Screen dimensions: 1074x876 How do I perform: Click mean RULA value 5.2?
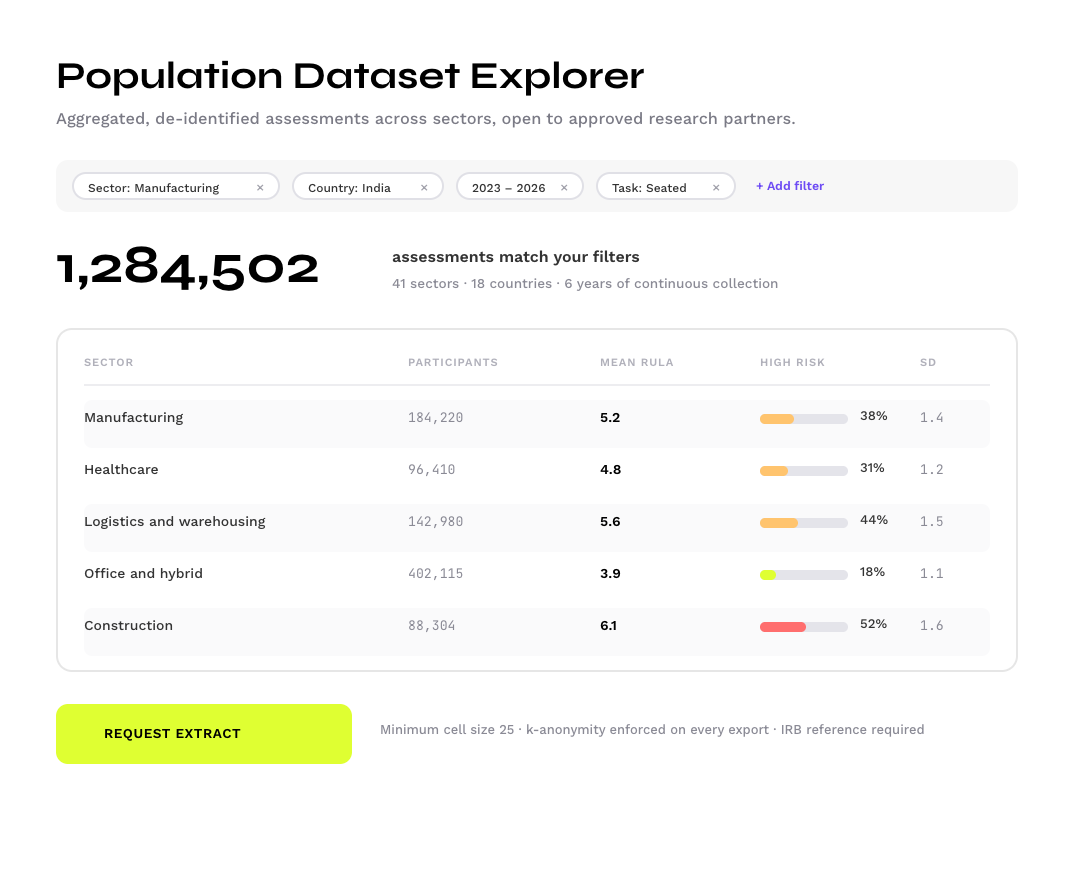[610, 418]
